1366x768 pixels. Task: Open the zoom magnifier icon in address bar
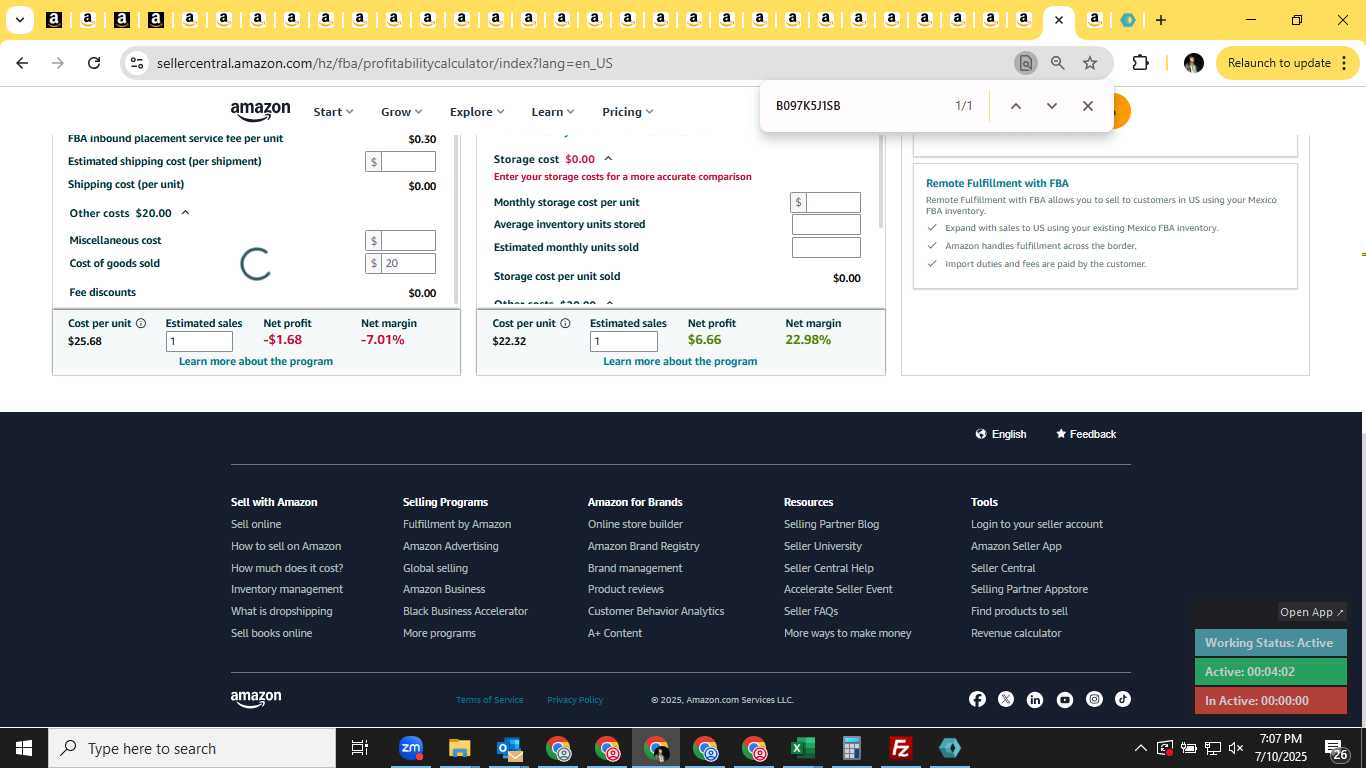click(x=1057, y=63)
